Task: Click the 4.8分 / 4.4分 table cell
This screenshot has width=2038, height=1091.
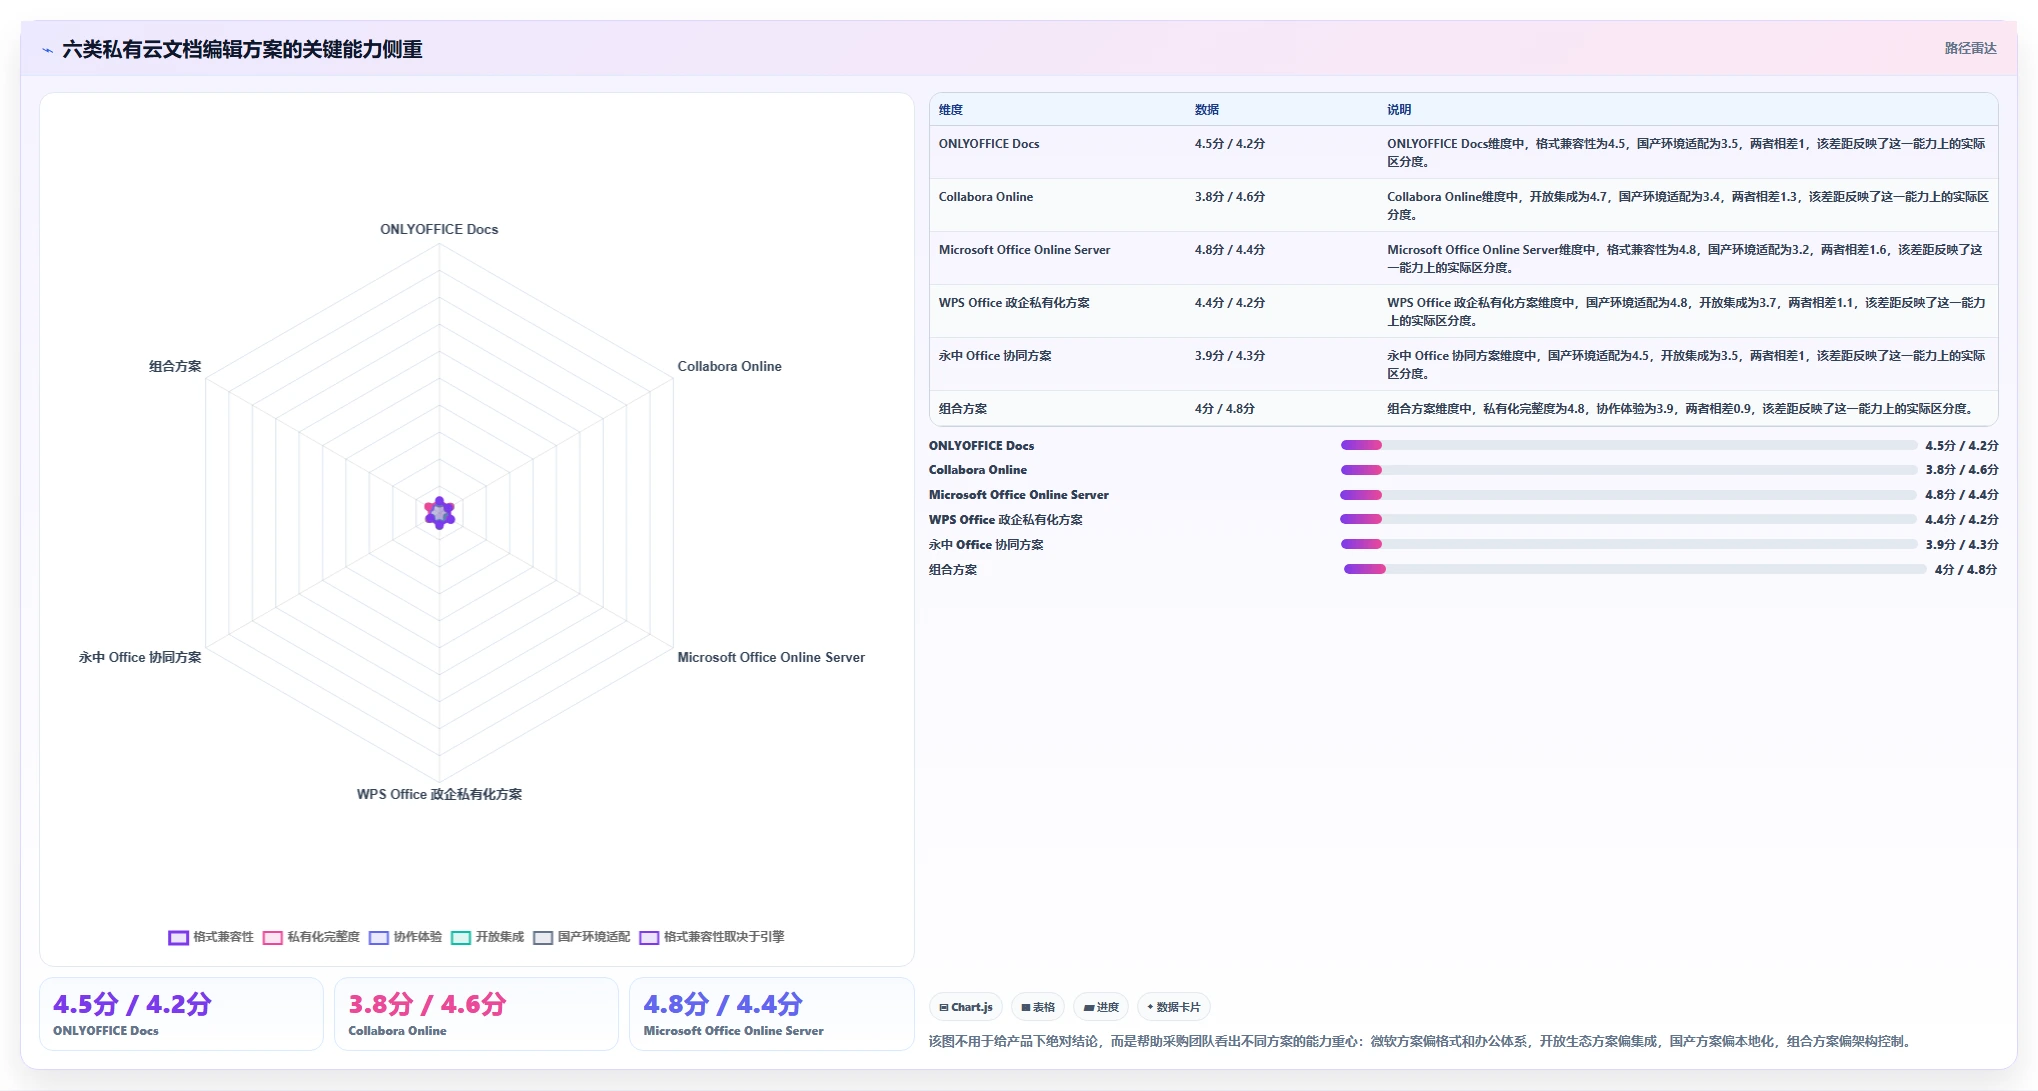Action: 1230,250
